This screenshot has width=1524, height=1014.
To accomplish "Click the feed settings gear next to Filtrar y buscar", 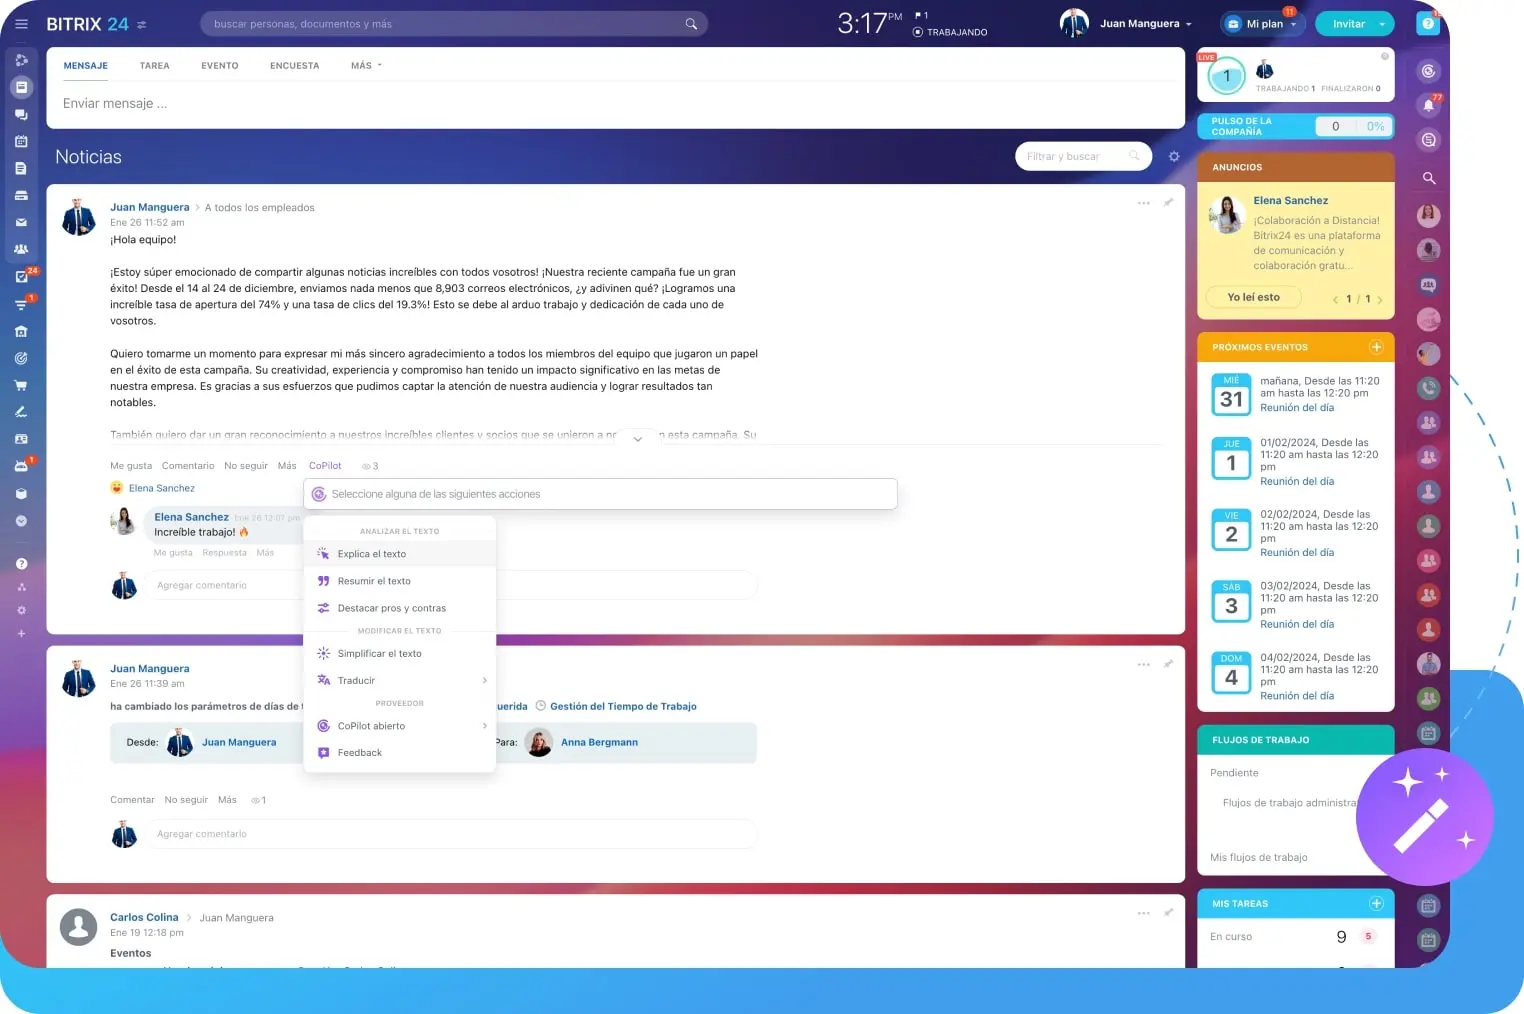I will pyautogui.click(x=1174, y=157).
